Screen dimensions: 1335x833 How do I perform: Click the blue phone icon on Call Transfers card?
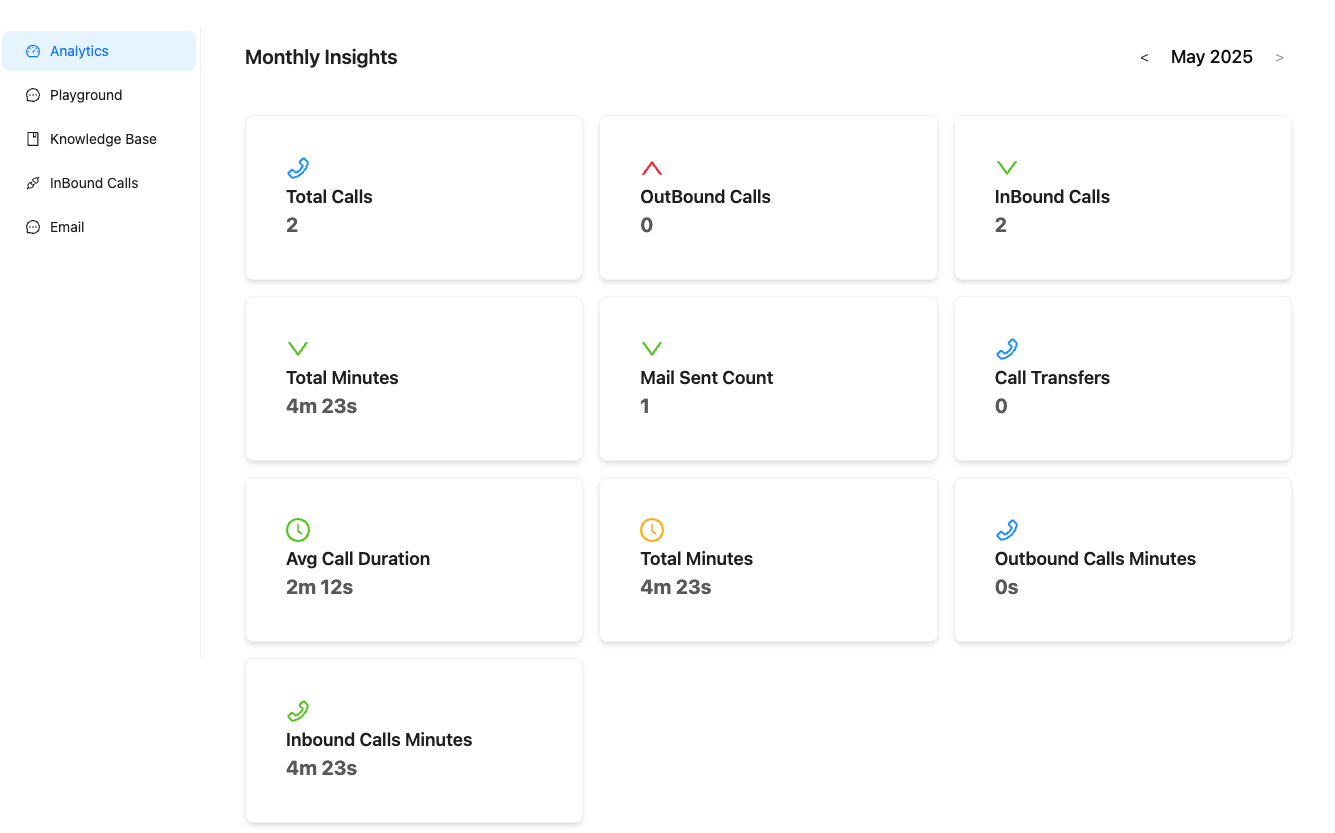(1006, 348)
